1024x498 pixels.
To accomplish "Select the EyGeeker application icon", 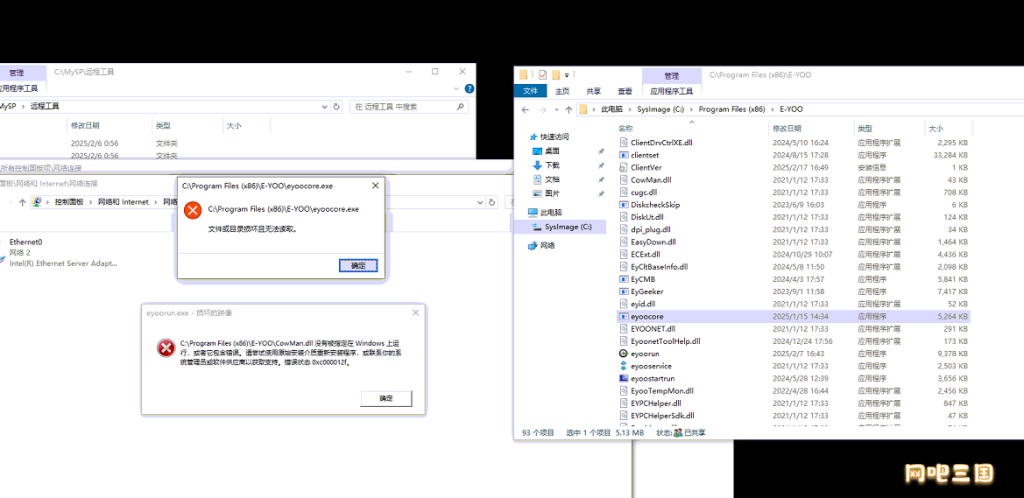I will click(x=623, y=291).
